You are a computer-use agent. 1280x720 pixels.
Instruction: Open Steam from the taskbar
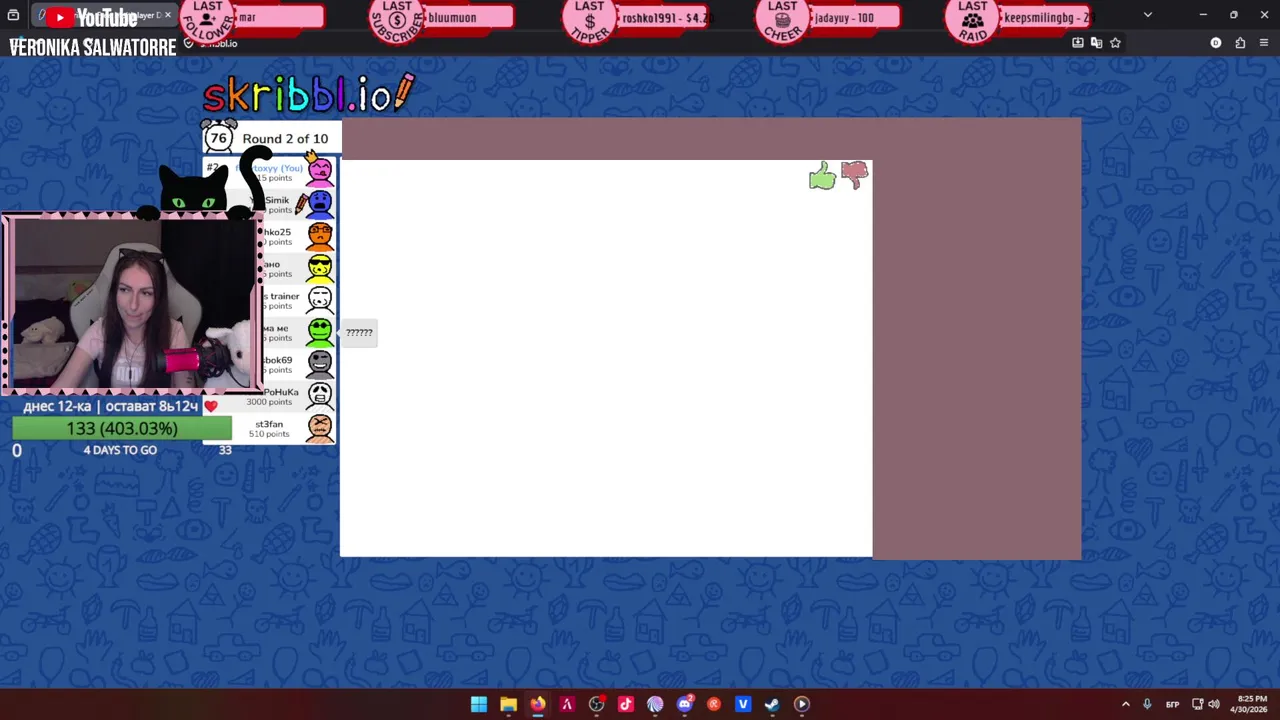click(x=772, y=704)
